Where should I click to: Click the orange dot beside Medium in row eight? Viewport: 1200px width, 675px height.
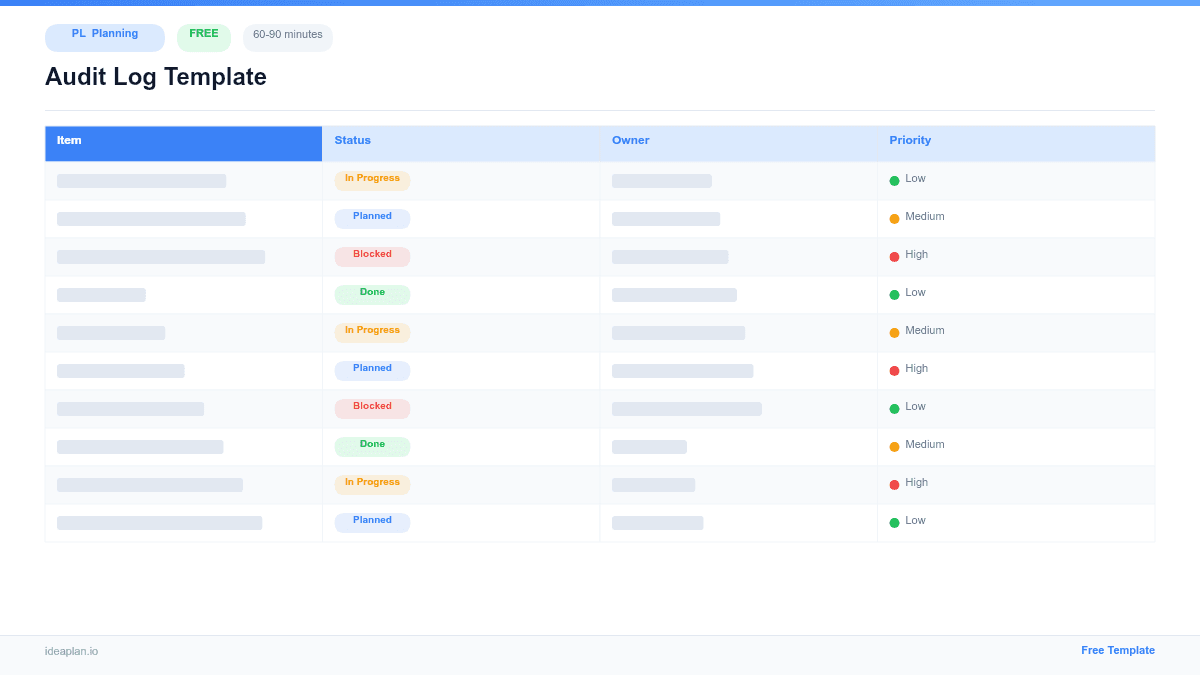tap(894, 445)
